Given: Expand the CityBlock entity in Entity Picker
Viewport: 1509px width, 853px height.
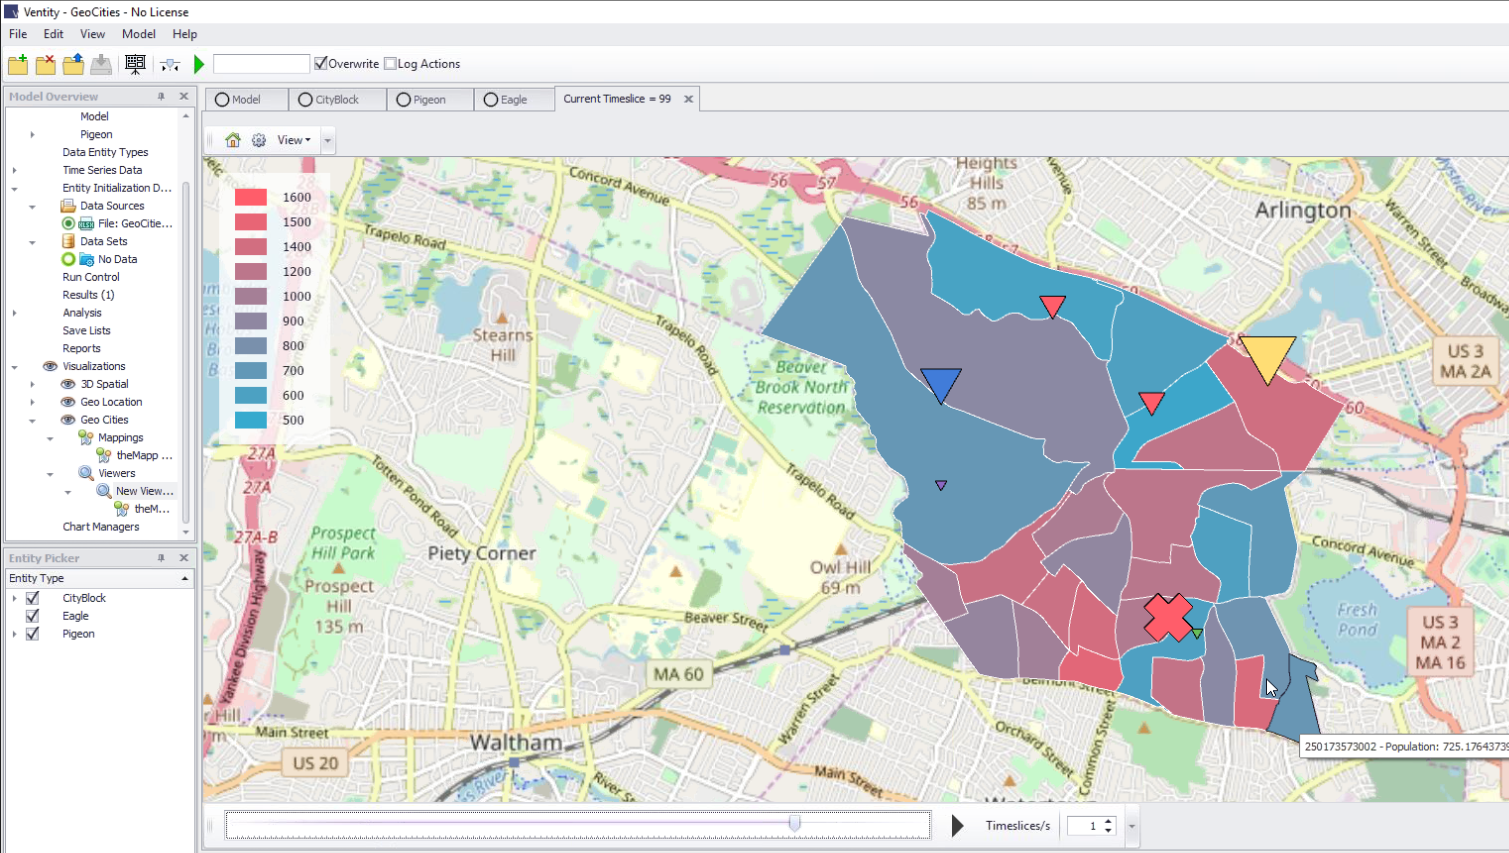Looking at the screenshot, I should (14, 598).
